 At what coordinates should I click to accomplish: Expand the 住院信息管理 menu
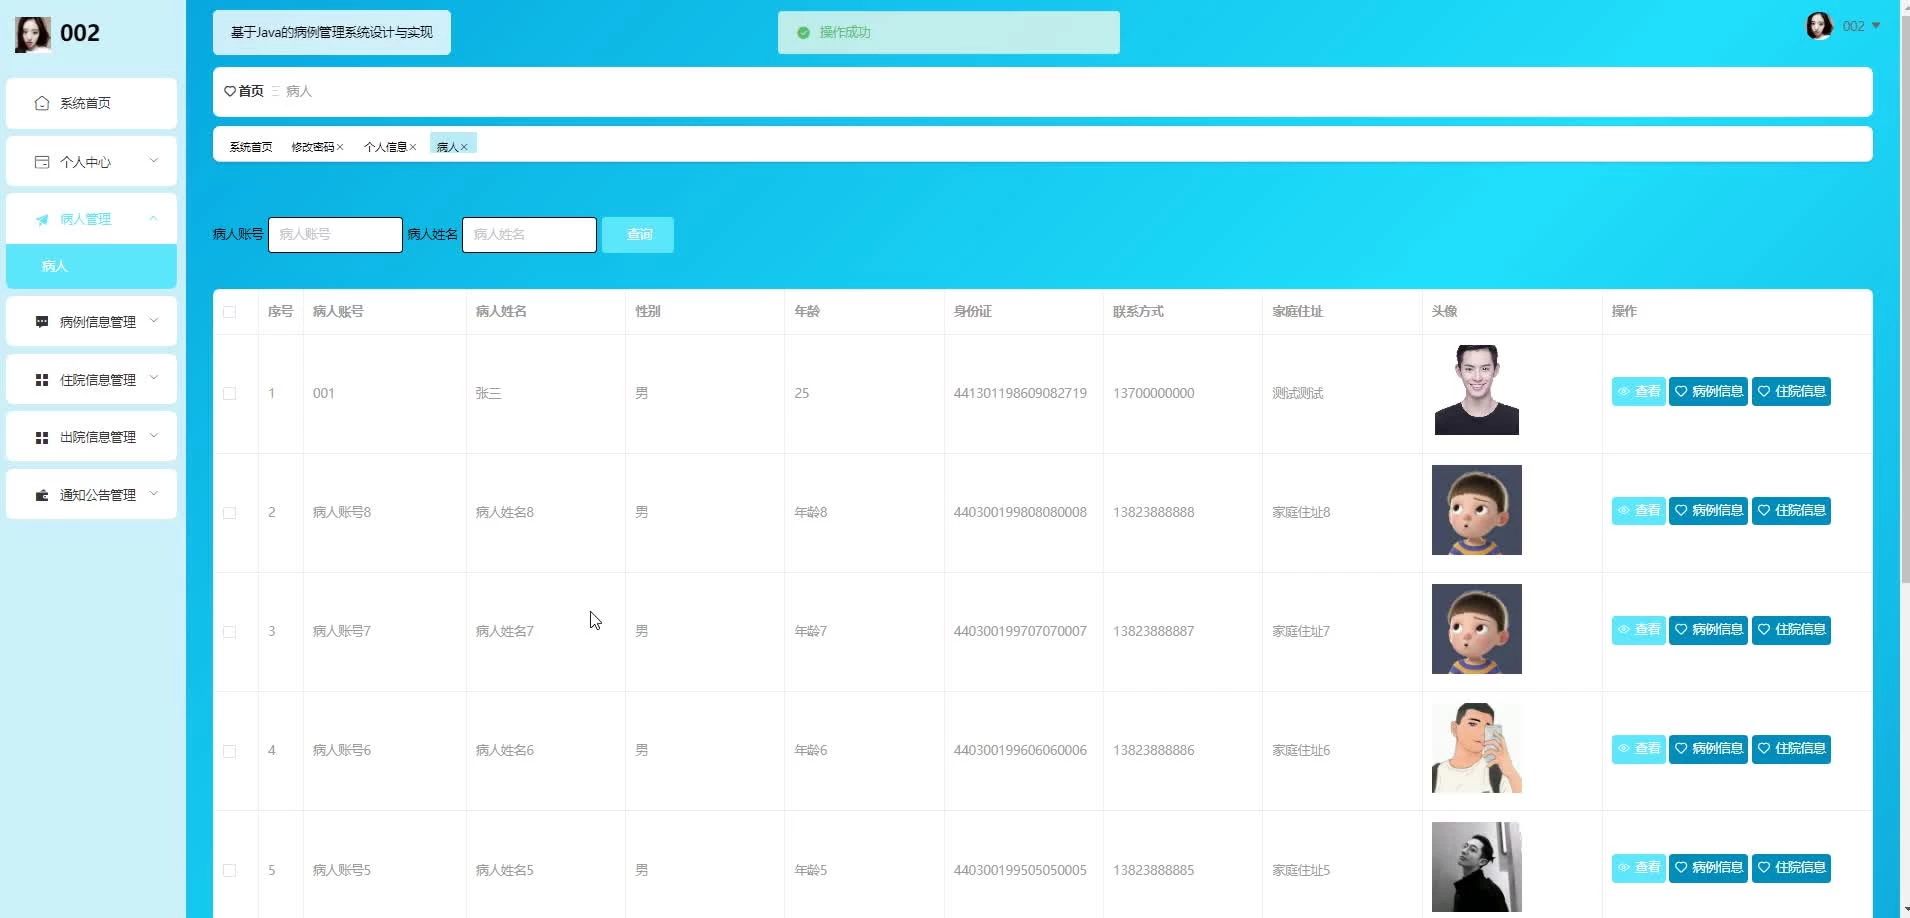[x=91, y=379]
